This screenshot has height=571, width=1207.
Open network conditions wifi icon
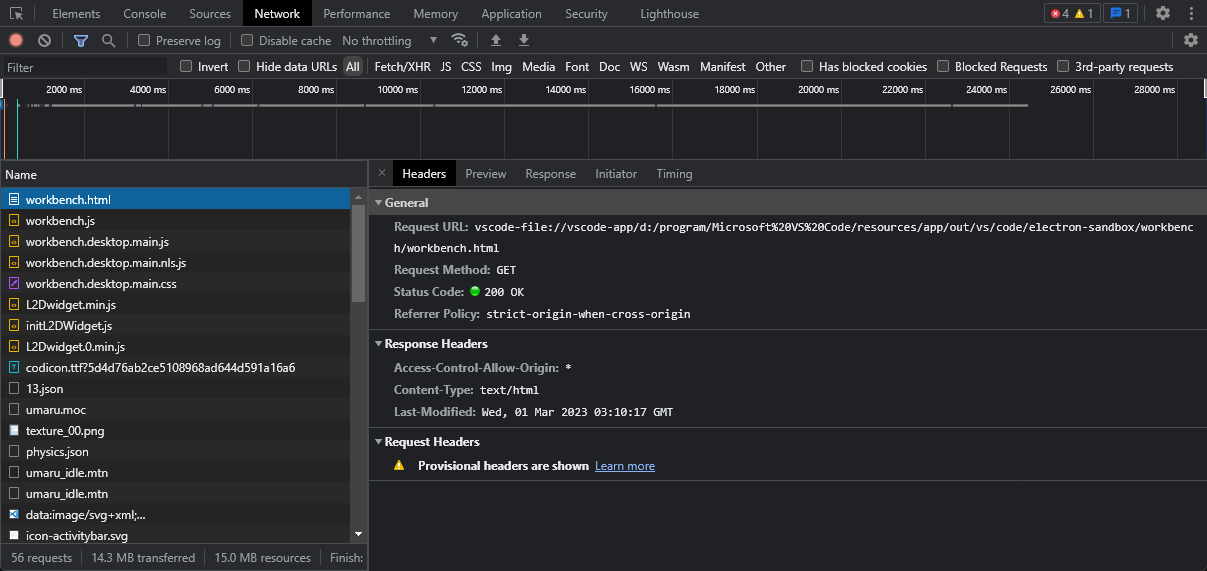click(x=460, y=40)
